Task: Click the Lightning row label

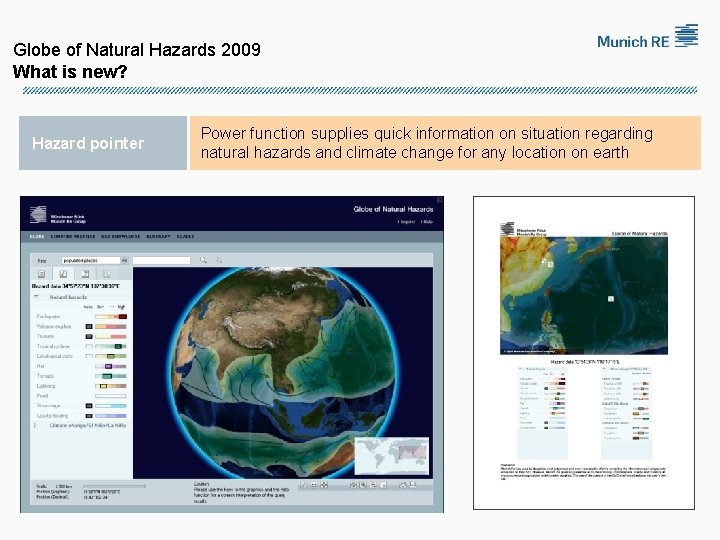Action: tap(46, 386)
